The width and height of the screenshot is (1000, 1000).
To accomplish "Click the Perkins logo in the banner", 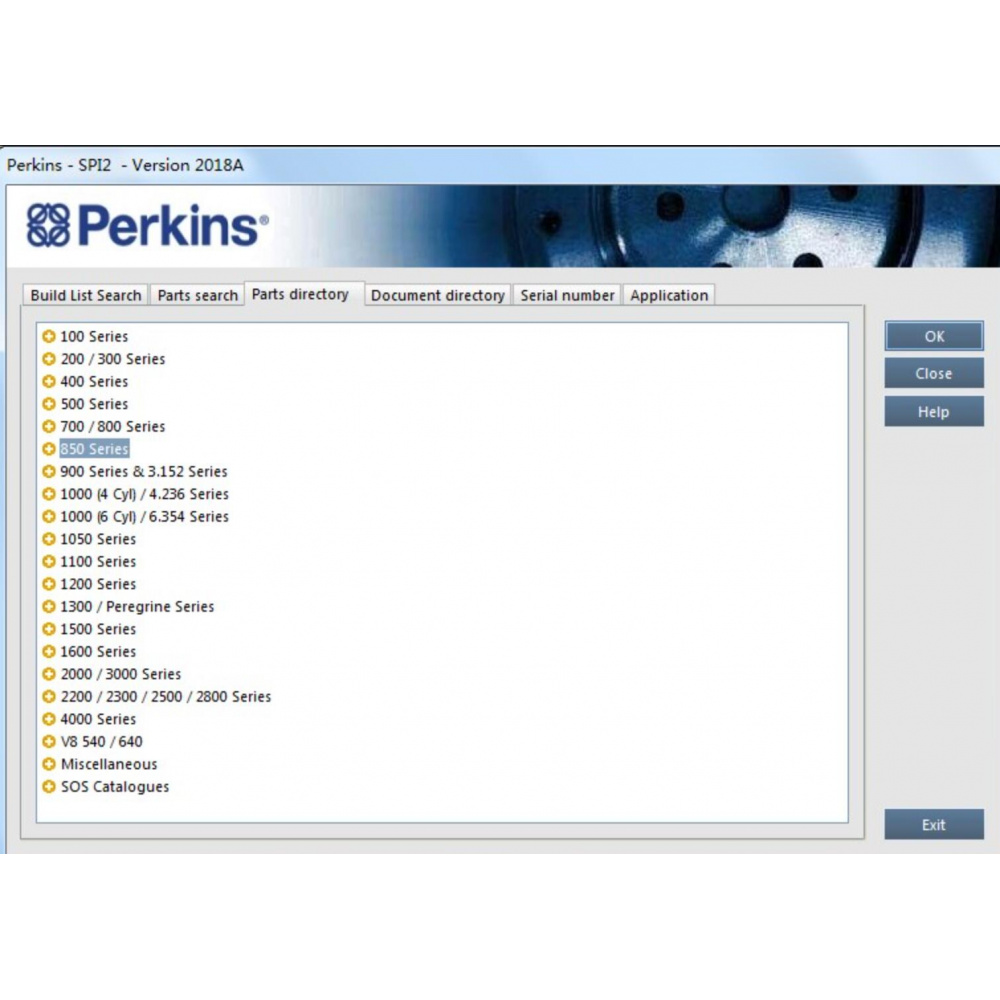I will pyautogui.click(x=147, y=225).
